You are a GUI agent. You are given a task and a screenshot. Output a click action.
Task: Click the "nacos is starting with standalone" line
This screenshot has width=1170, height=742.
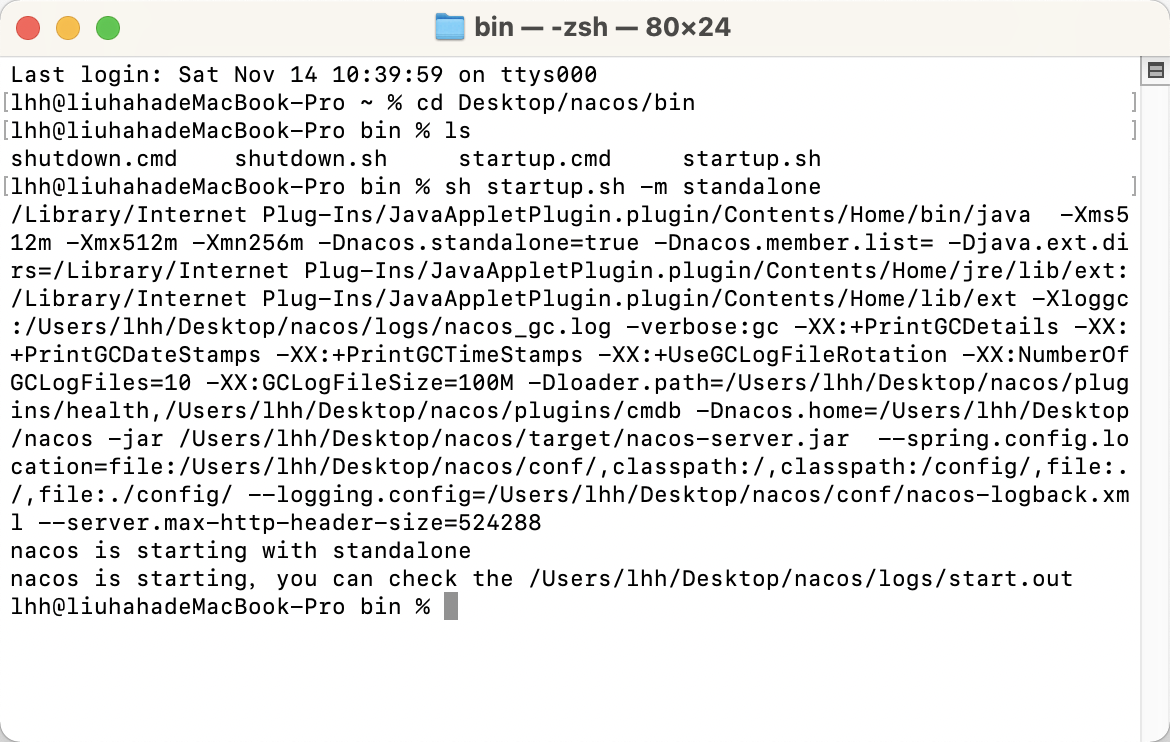(x=241, y=551)
